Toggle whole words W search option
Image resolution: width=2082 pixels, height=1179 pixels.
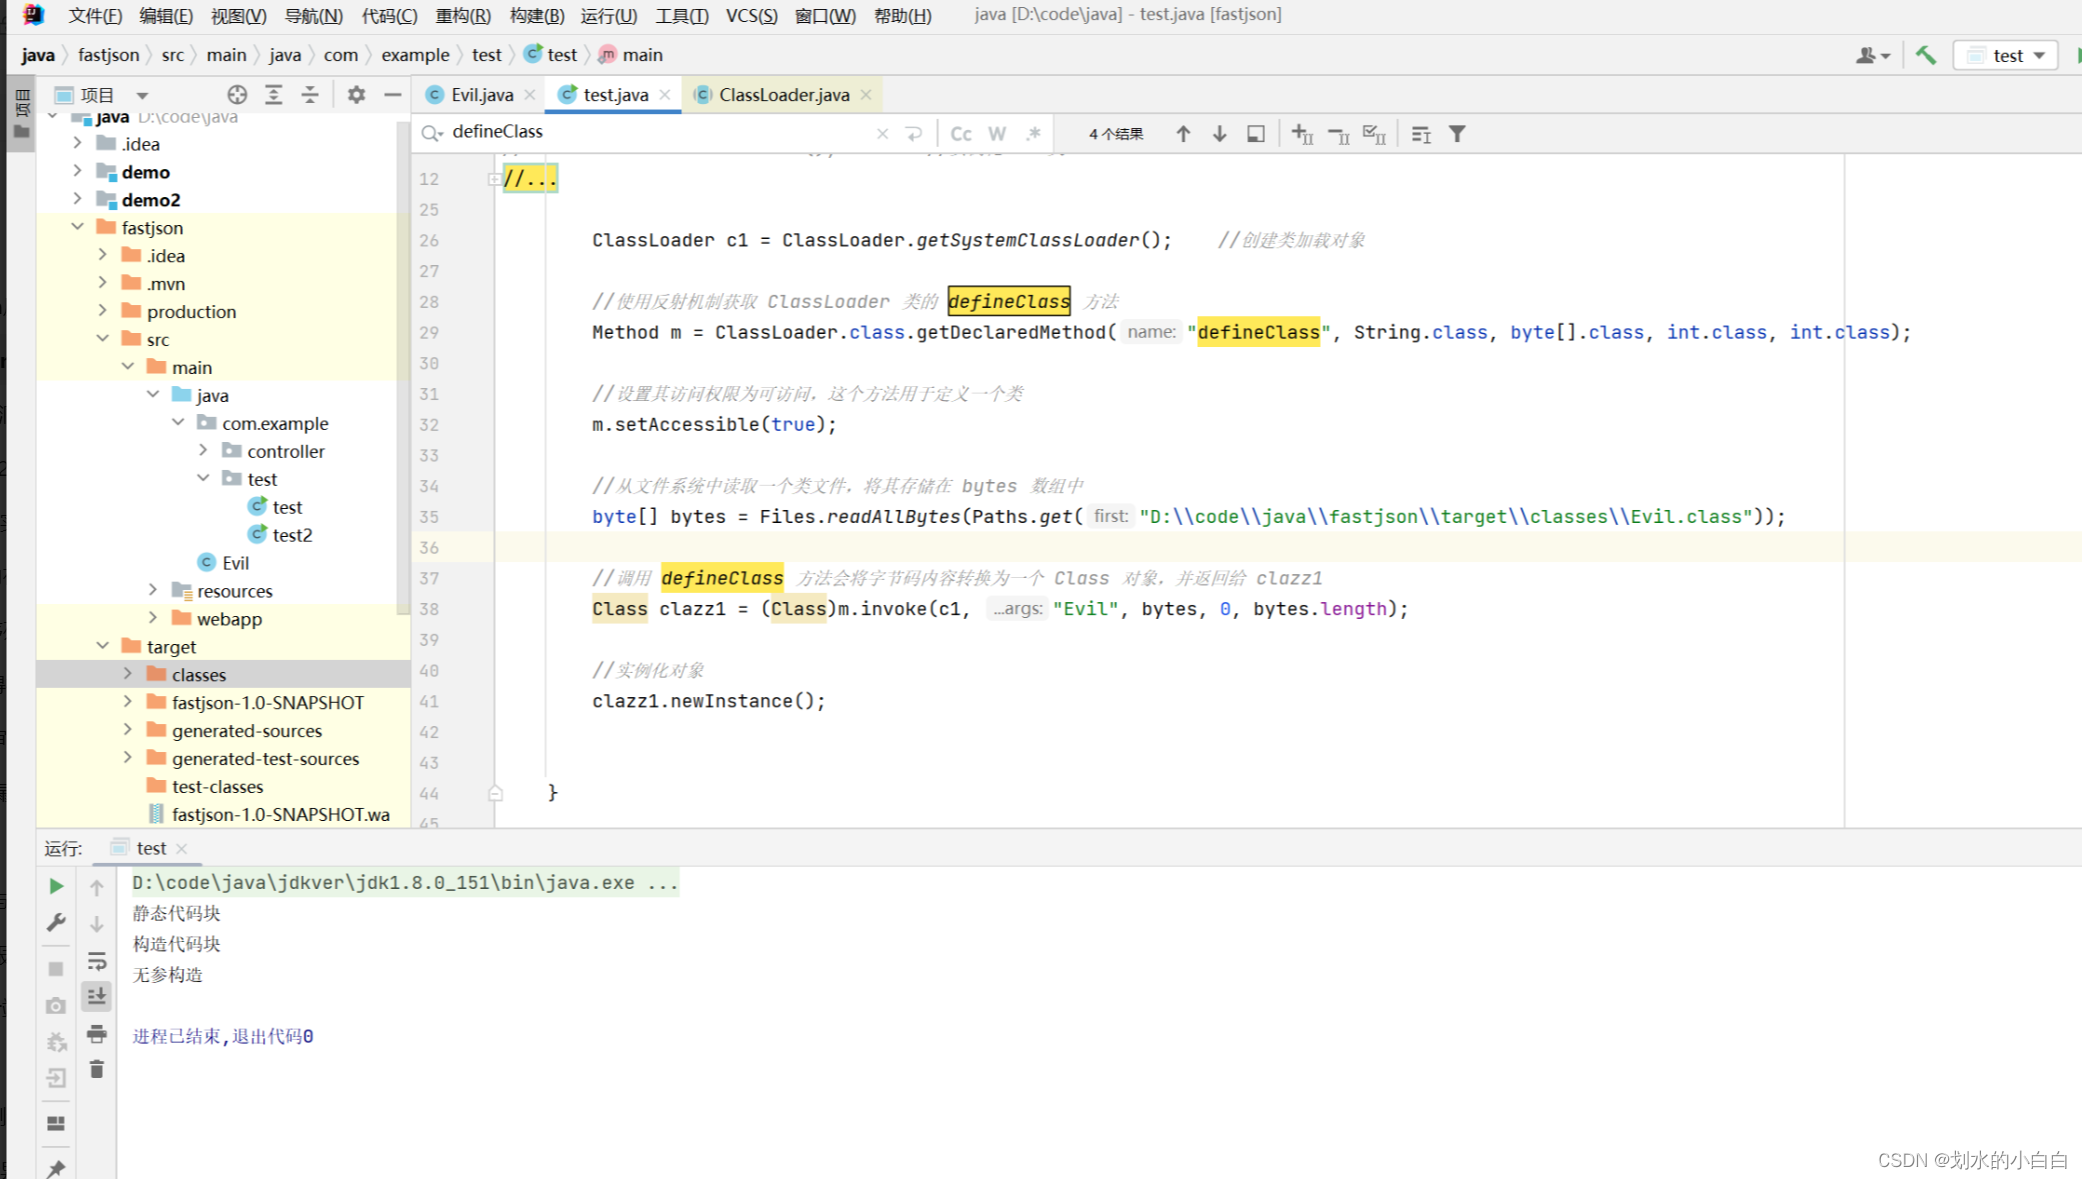[996, 134]
